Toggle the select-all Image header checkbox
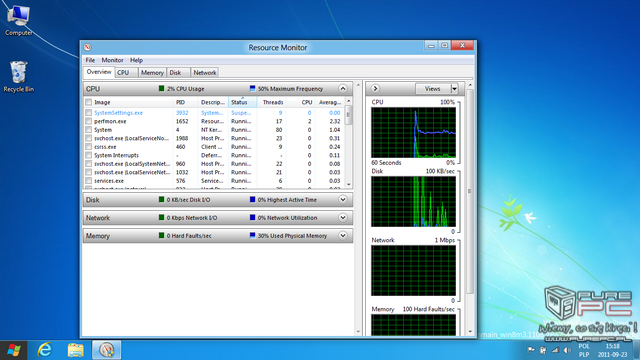 click(89, 102)
